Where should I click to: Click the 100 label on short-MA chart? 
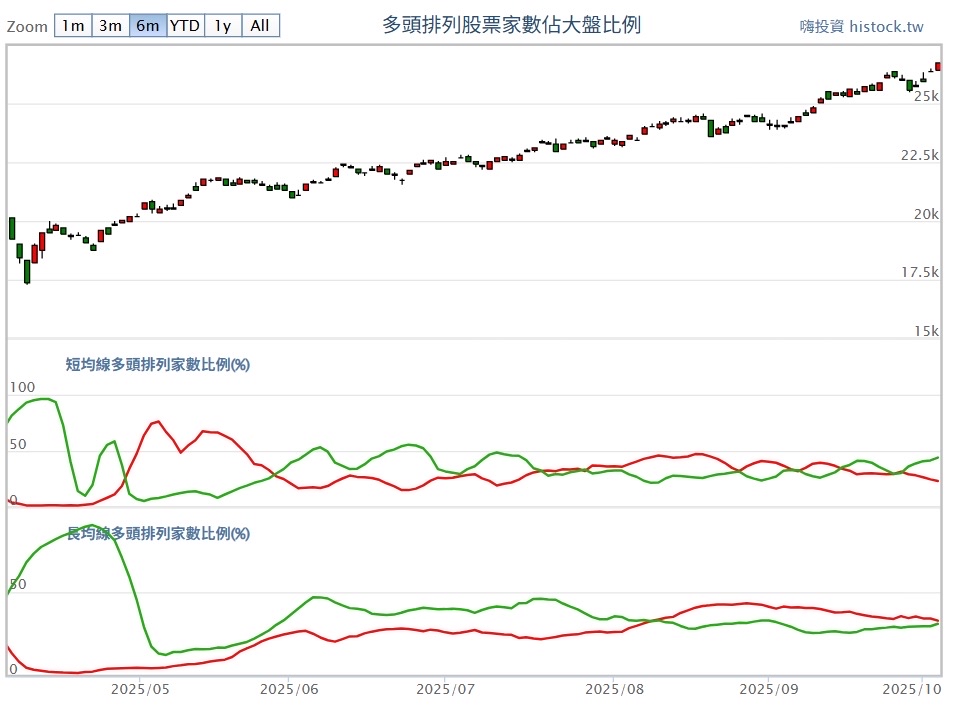point(22,387)
